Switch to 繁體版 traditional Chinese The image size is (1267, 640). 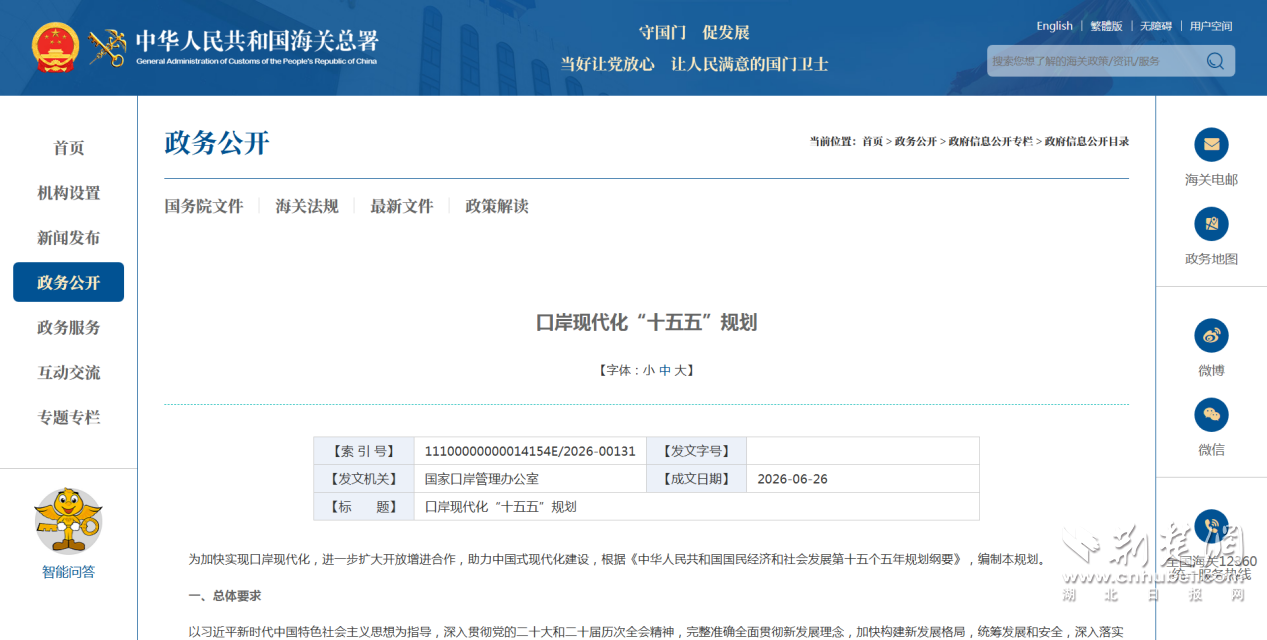(1106, 26)
